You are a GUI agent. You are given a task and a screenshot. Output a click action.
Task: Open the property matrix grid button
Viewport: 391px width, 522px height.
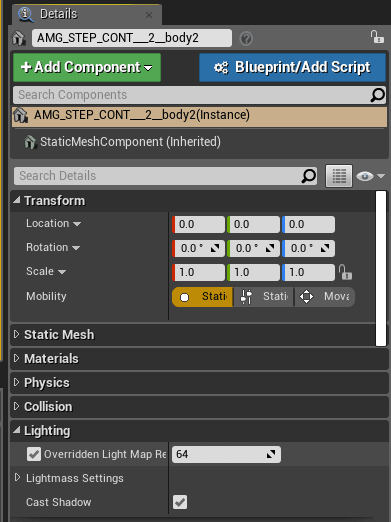tap(339, 176)
